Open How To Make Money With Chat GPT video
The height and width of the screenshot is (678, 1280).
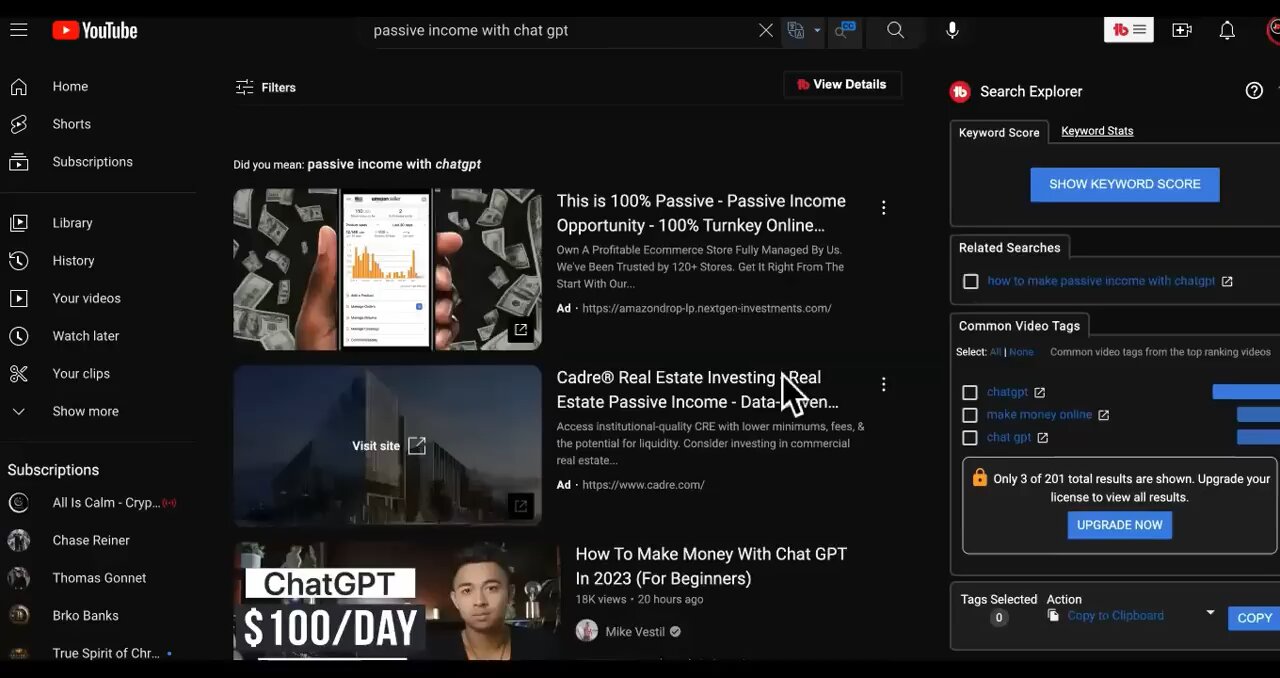(711, 566)
